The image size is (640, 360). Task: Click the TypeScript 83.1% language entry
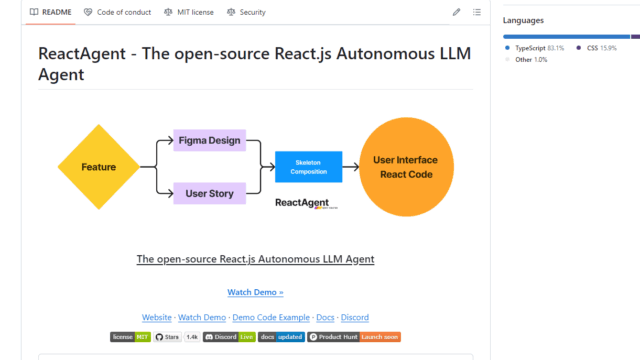[x=535, y=48]
